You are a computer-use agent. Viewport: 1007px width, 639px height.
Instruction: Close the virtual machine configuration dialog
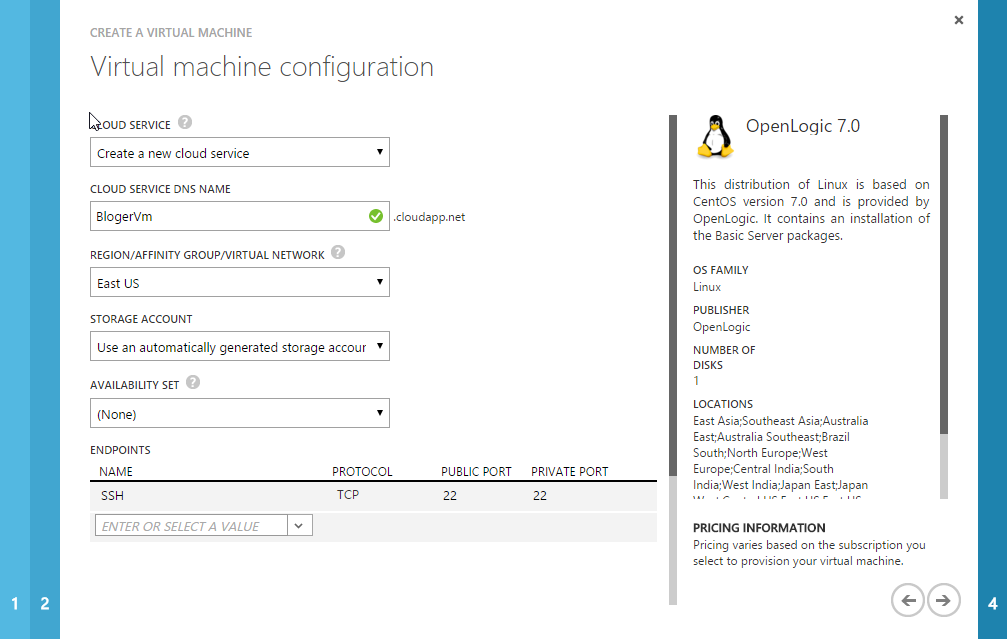(959, 20)
